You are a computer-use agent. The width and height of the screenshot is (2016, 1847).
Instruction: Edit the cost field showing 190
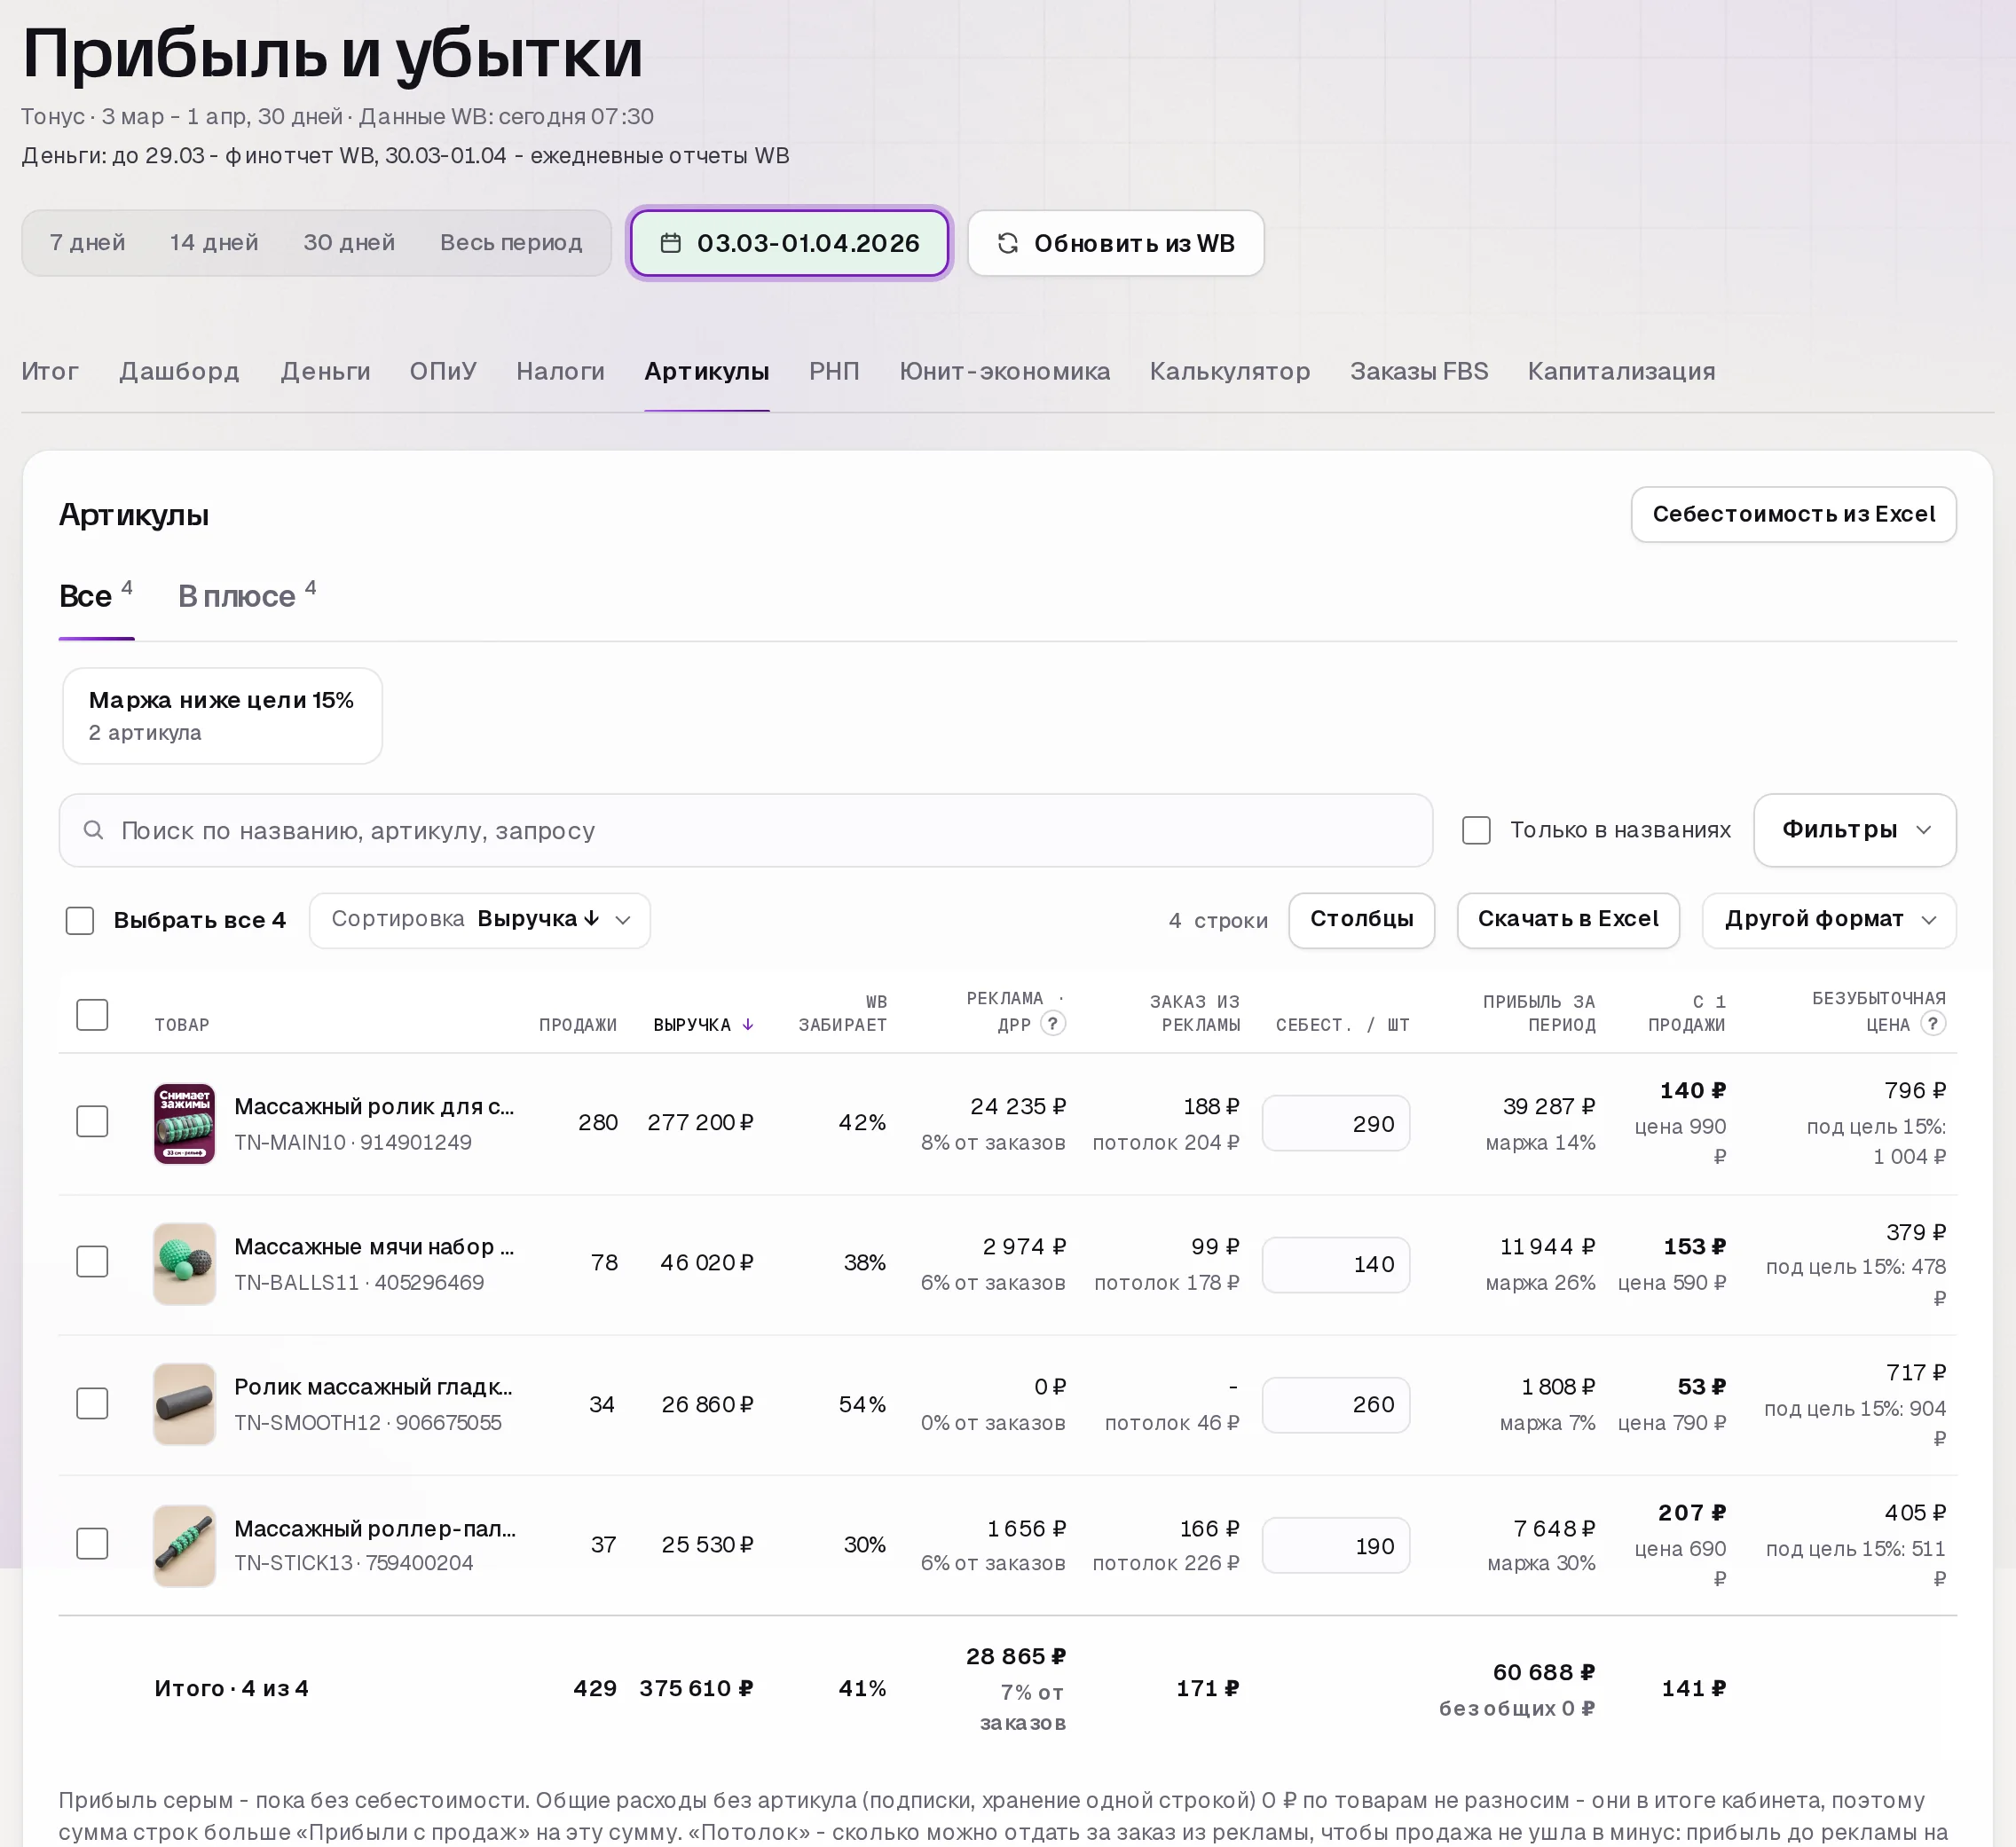pyautogui.click(x=1335, y=1546)
